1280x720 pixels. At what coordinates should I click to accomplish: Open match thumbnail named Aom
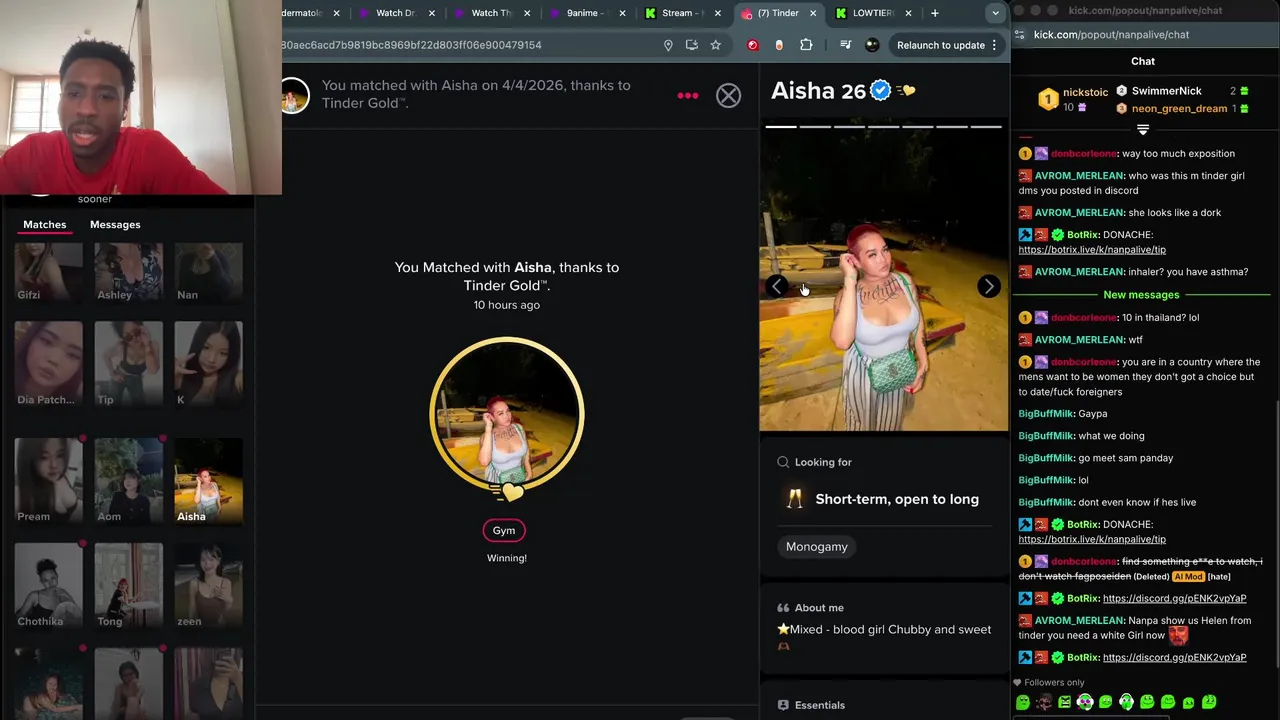tap(128, 481)
